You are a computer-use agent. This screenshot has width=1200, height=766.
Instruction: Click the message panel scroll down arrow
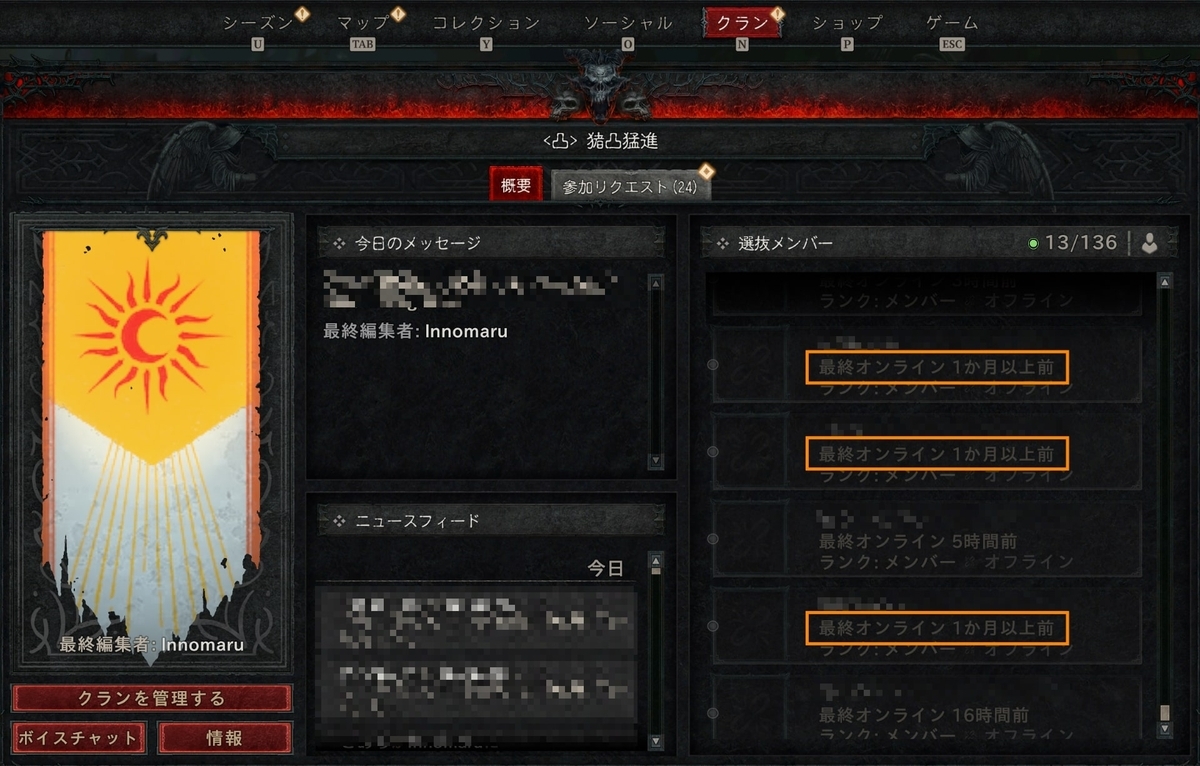pyautogui.click(x=655, y=461)
